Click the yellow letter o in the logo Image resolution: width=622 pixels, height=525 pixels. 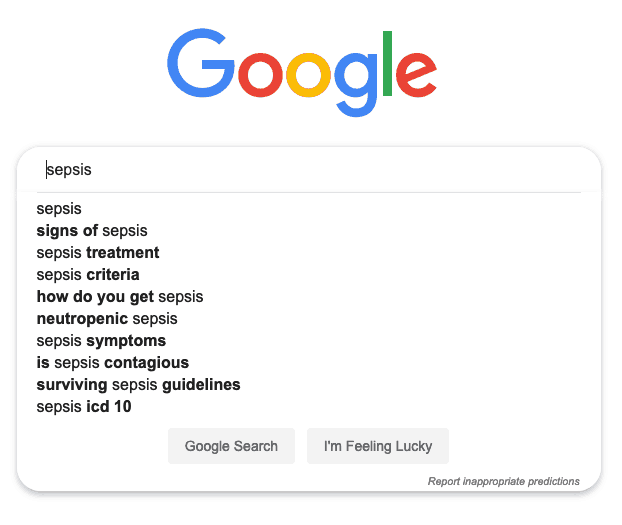(308, 75)
